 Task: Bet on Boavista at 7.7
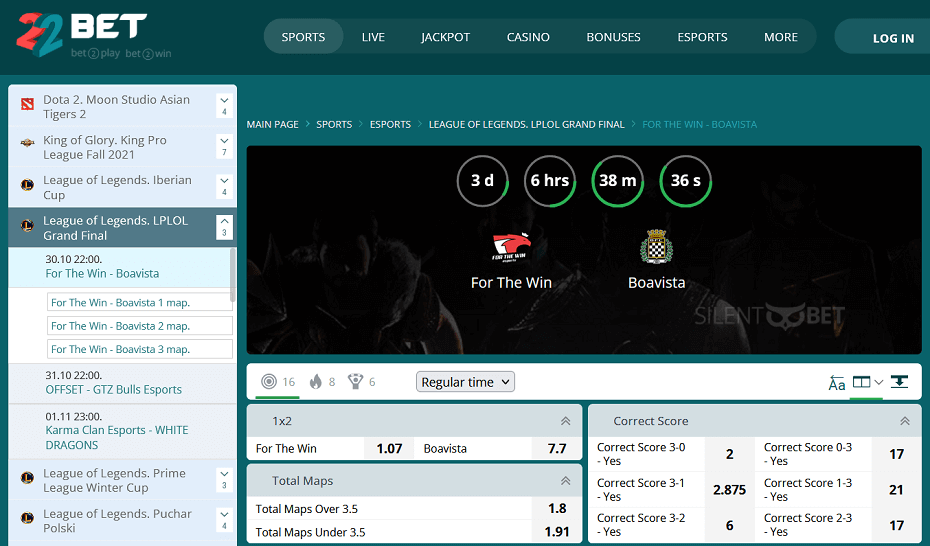556,449
